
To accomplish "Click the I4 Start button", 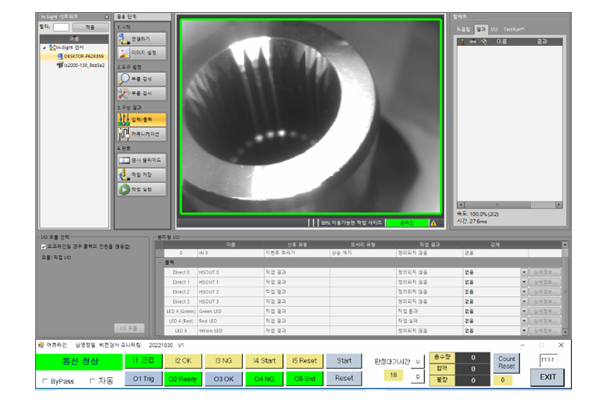I will tap(264, 360).
